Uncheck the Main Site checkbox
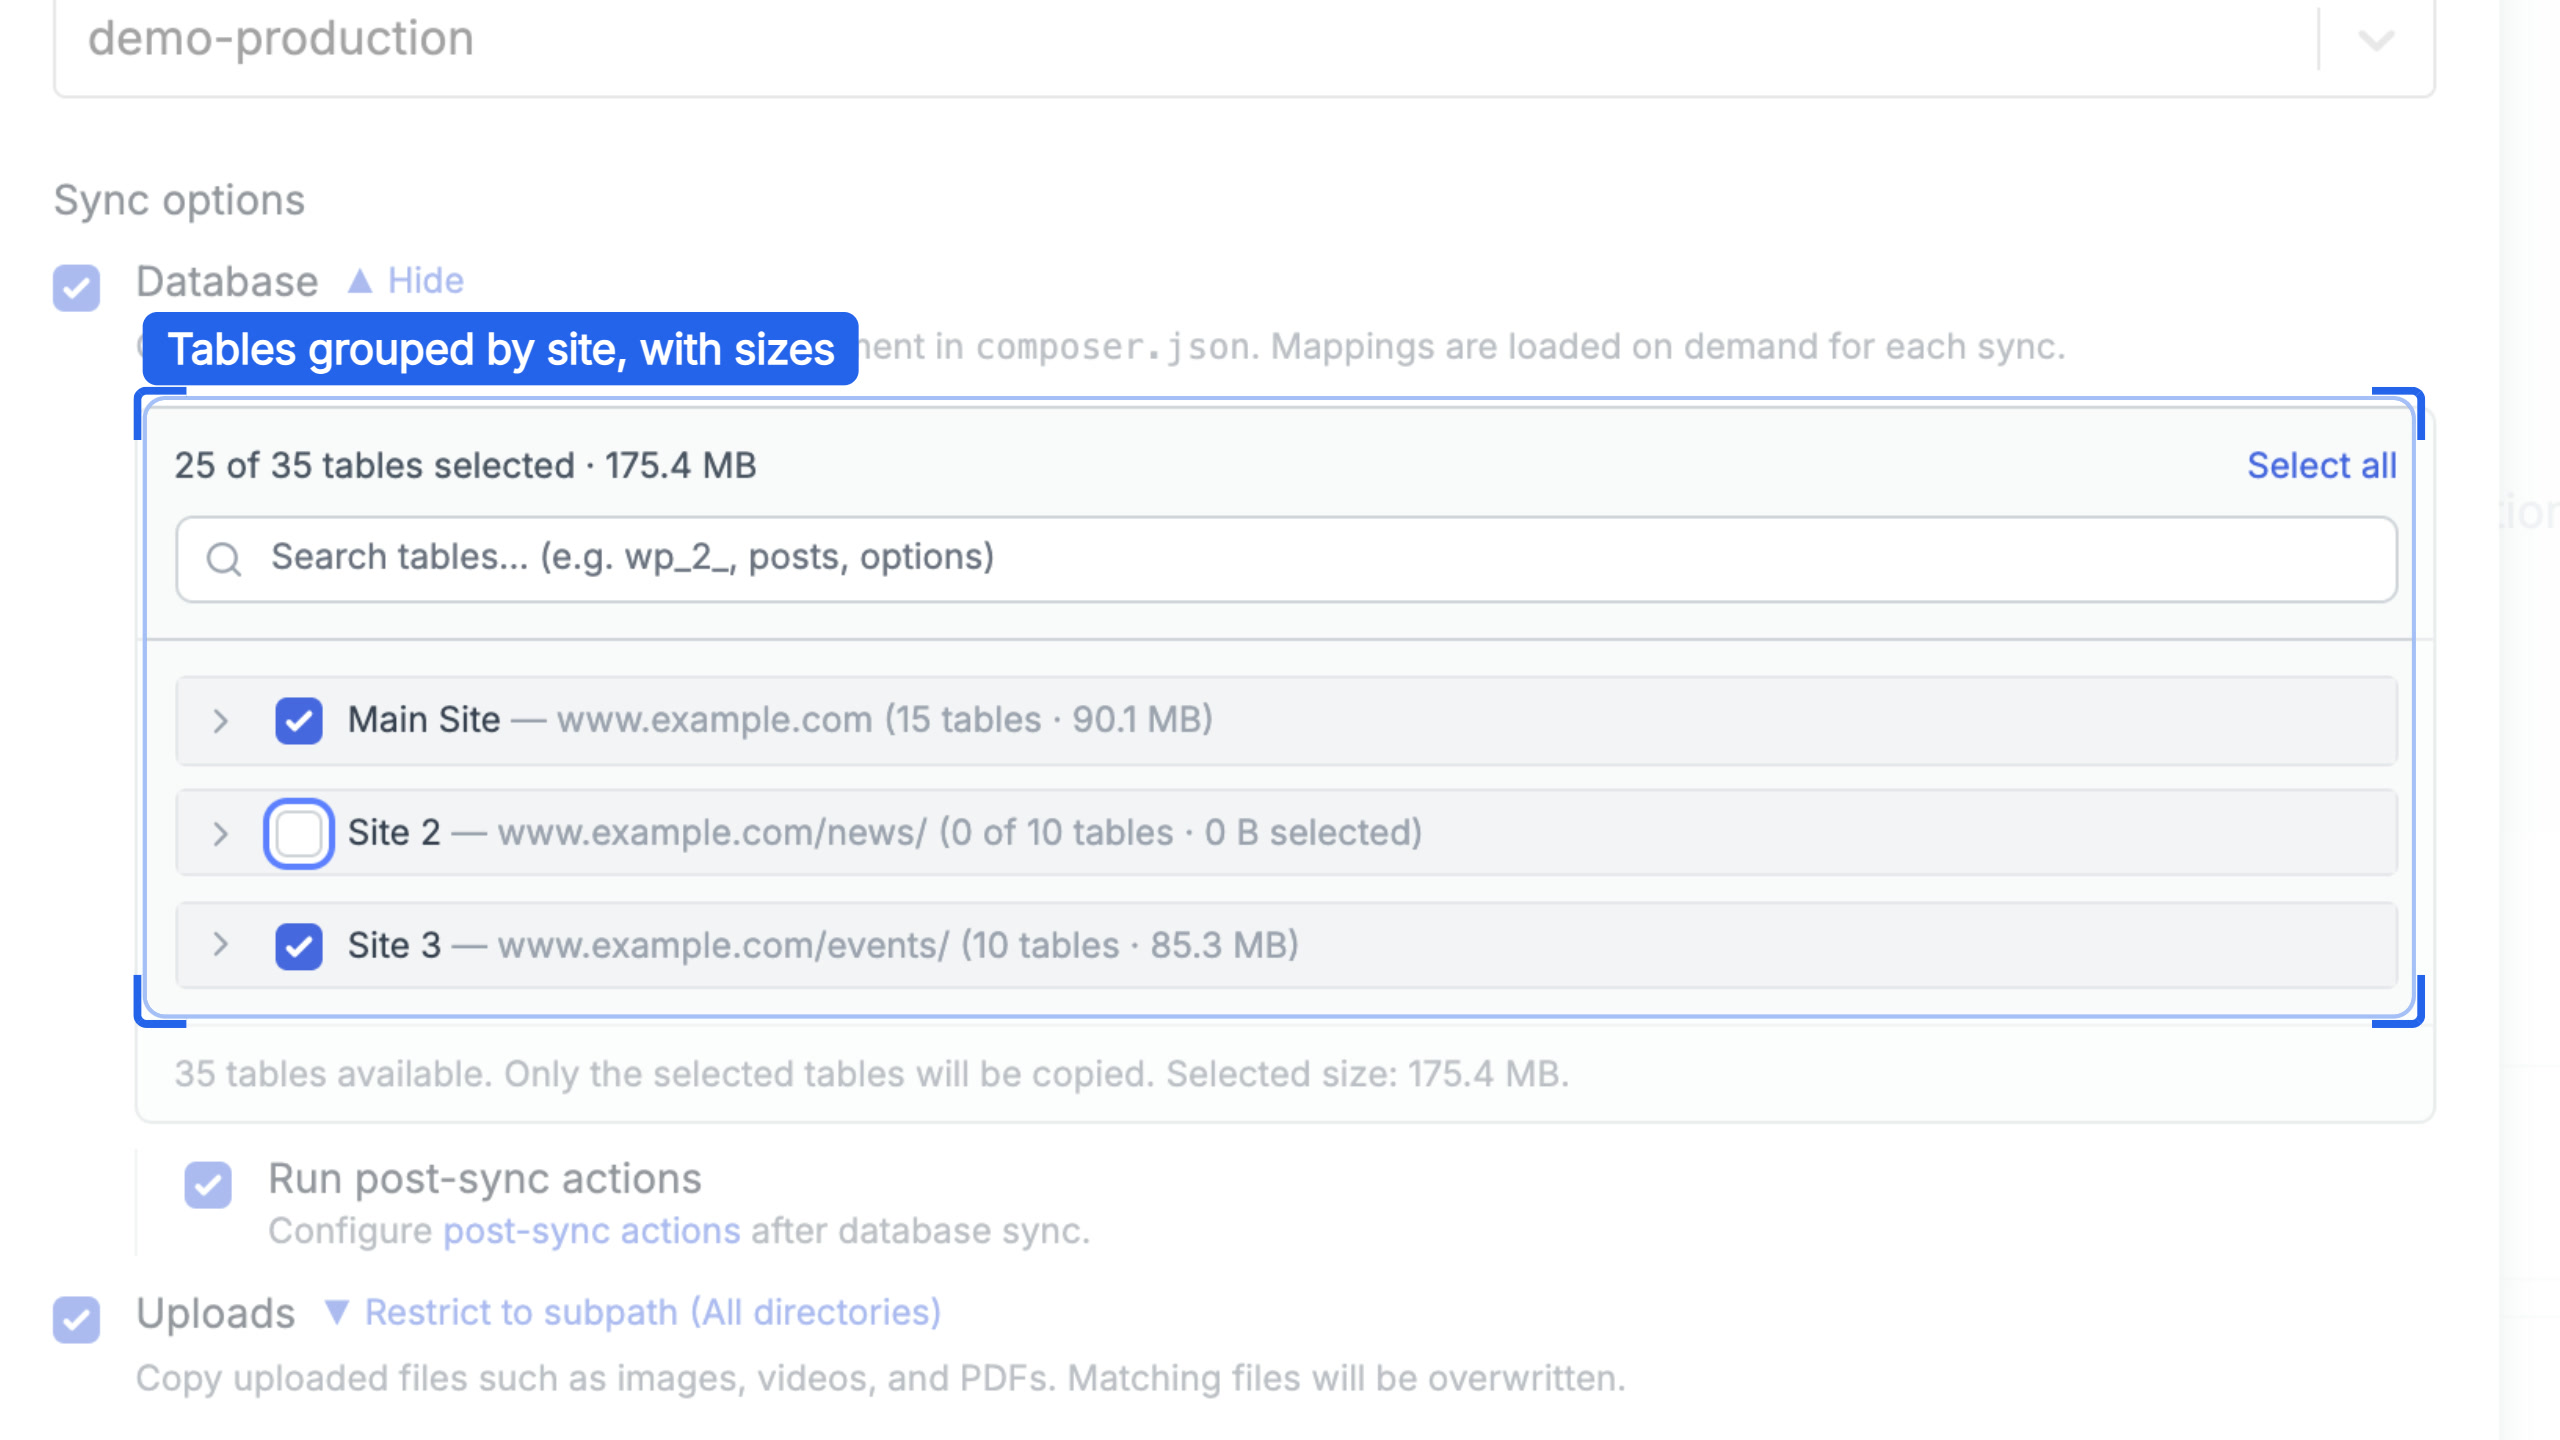 point(299,721)
